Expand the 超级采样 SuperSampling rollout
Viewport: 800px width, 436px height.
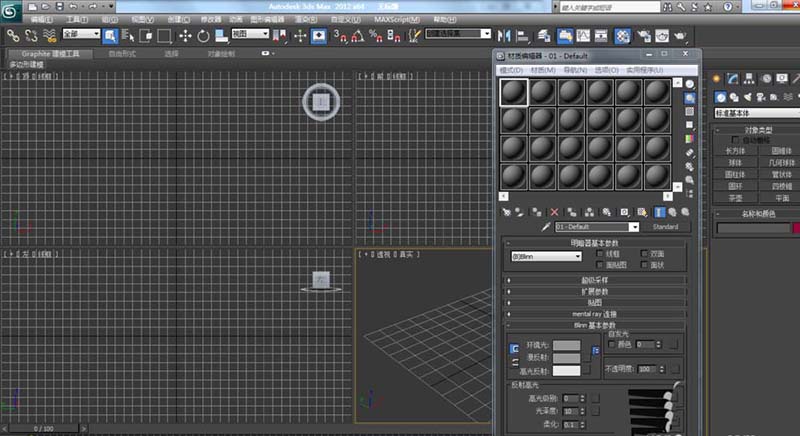[x=595, y=280]
